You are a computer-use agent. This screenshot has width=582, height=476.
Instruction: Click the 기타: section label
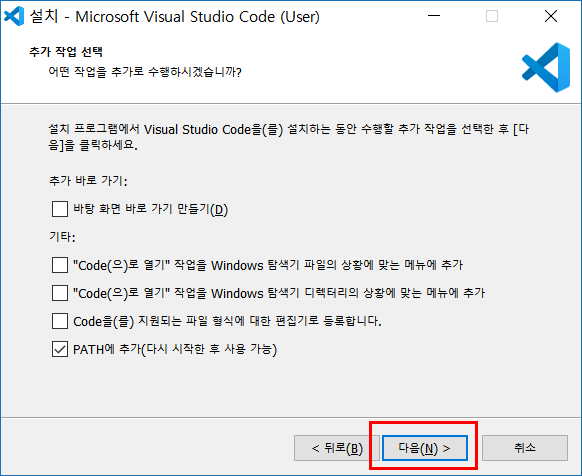pyautogui.click(x=62, y=237)
